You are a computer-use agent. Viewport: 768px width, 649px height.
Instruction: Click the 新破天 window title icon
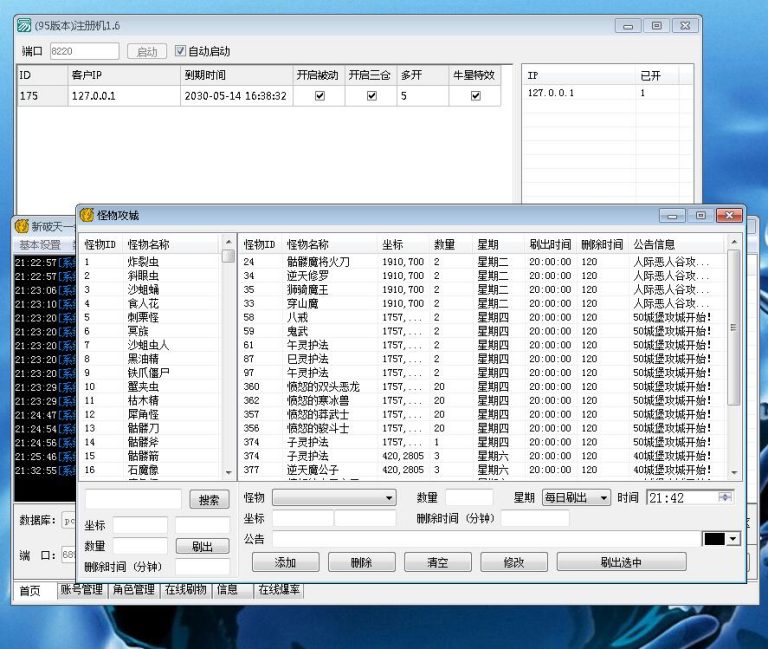click(x=21, y=226)
